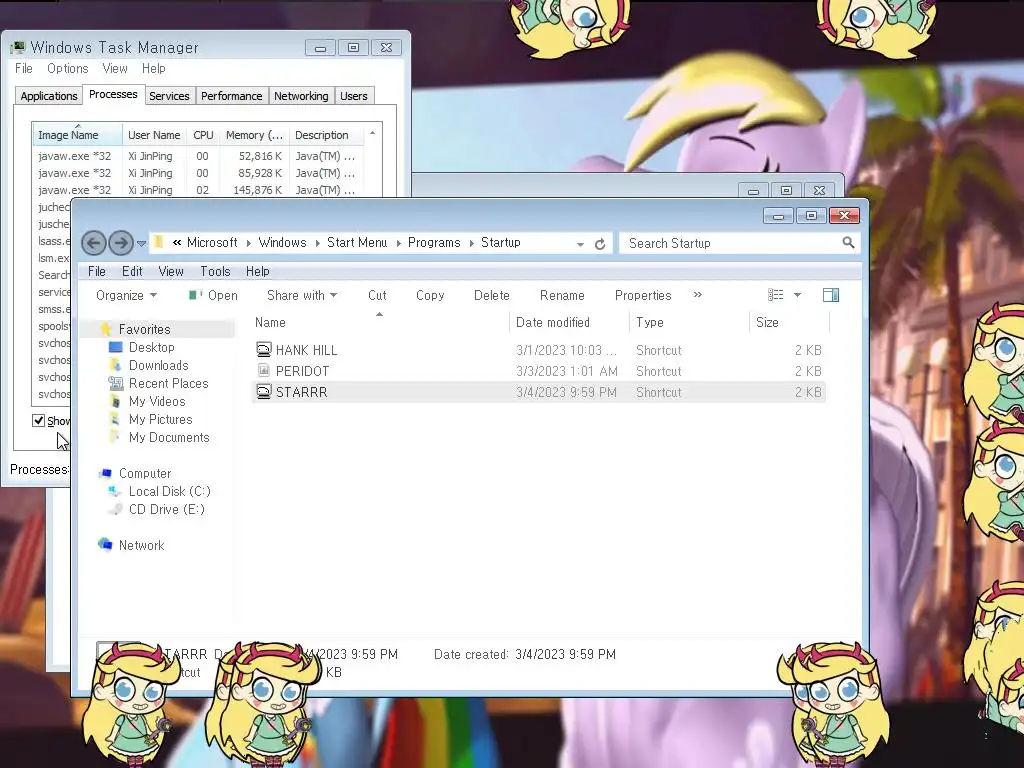This screenshot has width=1024, height=768.
Task: Select Computer in navigation pane
Action: pyautogui.click(x=145, y=473)
